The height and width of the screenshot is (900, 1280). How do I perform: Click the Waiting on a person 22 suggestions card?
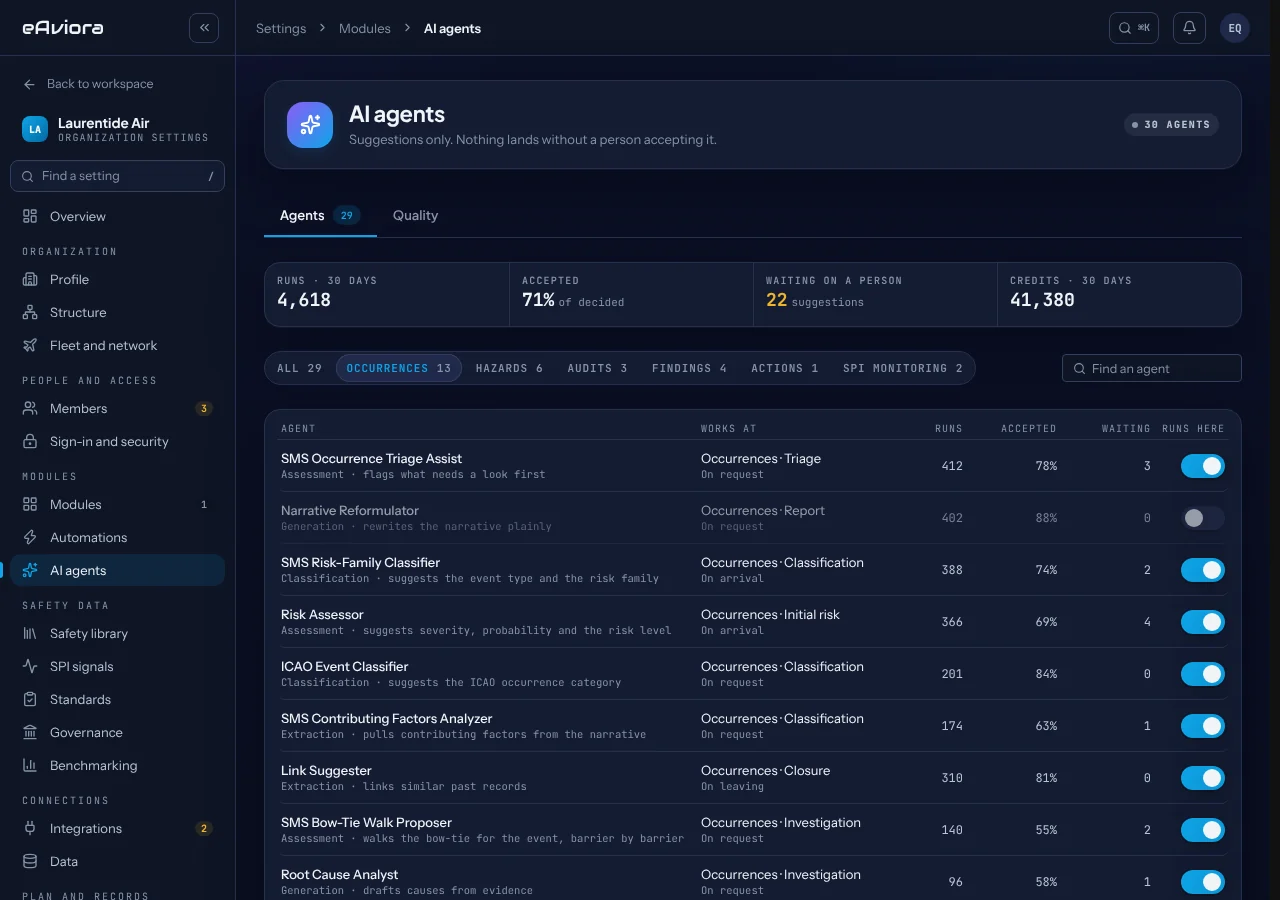pos(875,294)
